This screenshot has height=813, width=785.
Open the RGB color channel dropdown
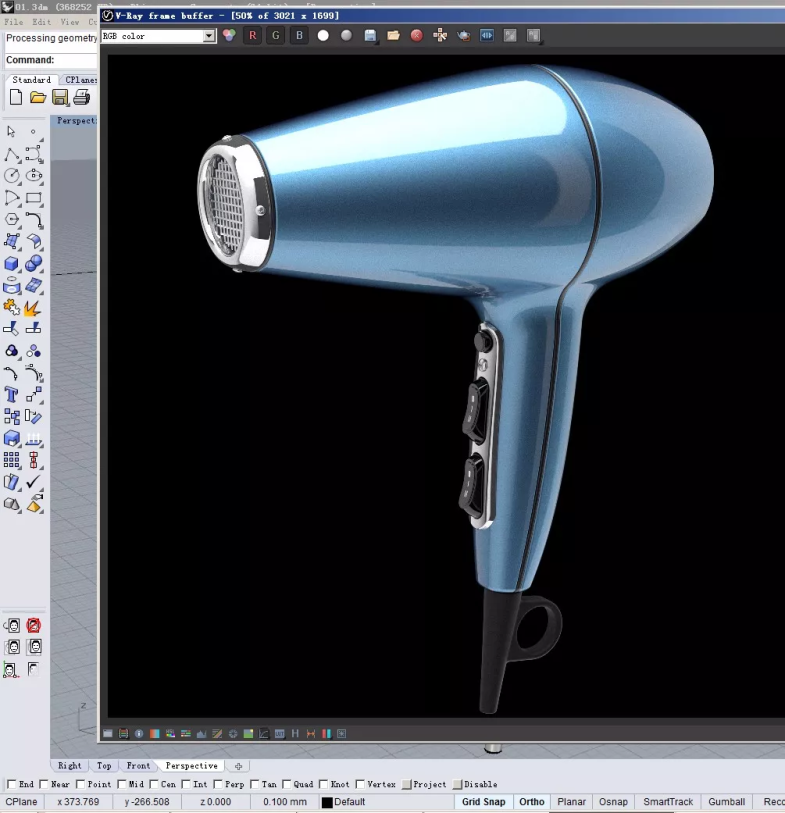pyautogui.click(x=209, y=36)
